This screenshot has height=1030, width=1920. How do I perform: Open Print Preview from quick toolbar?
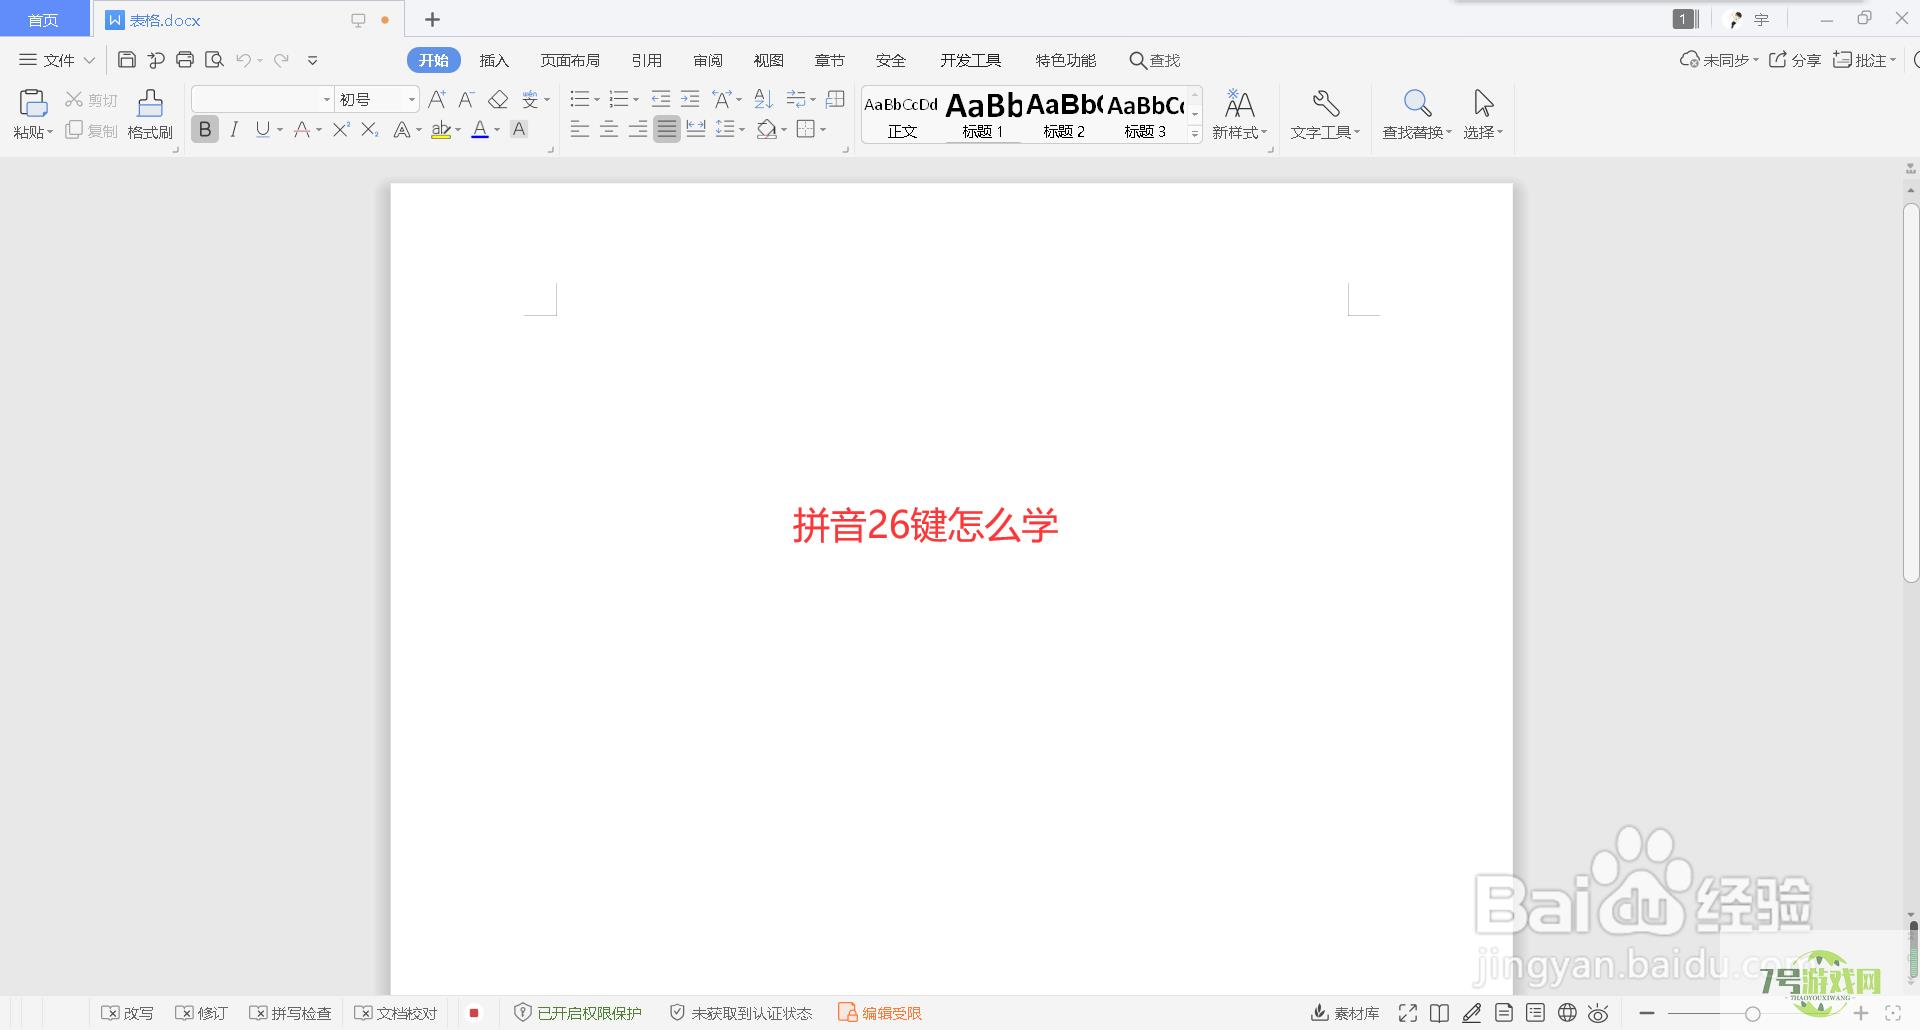[x=214, y=60]
